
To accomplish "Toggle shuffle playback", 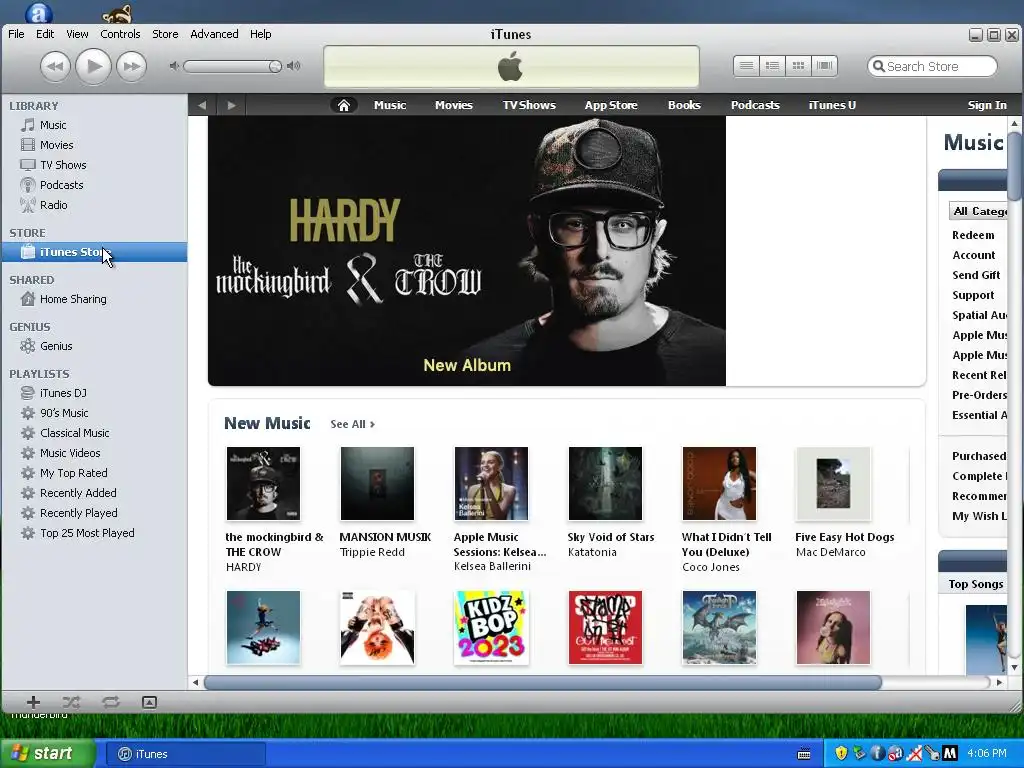I will (x=71, y=702).
